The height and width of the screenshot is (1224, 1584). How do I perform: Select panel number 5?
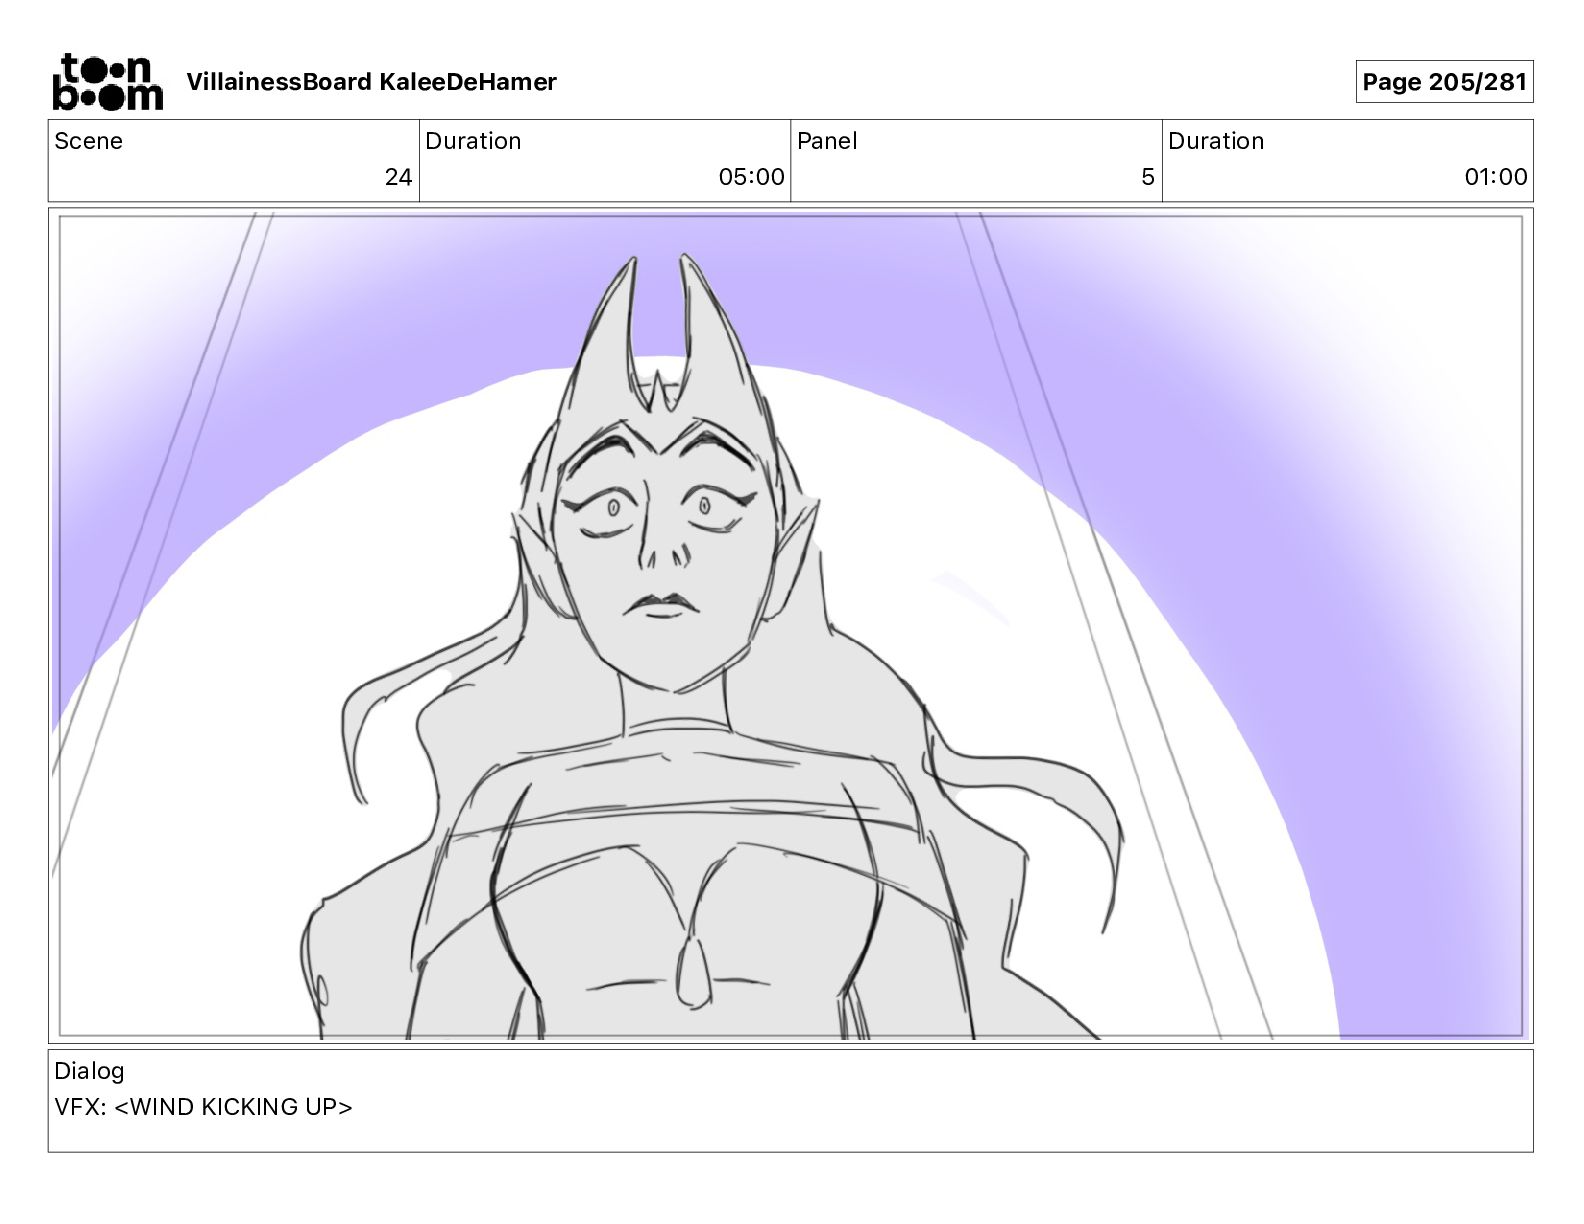[x=1148, y=177]
